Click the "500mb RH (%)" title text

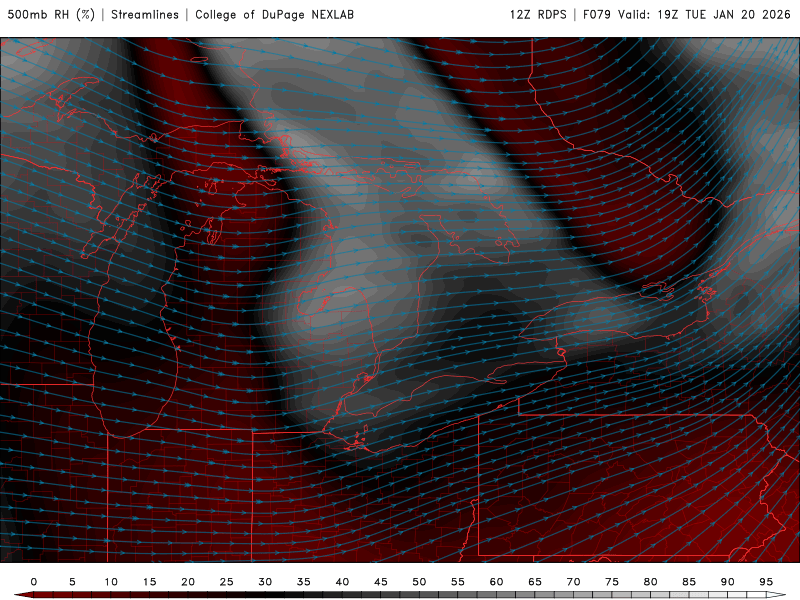pyautogui.click(x=51, y=14)
